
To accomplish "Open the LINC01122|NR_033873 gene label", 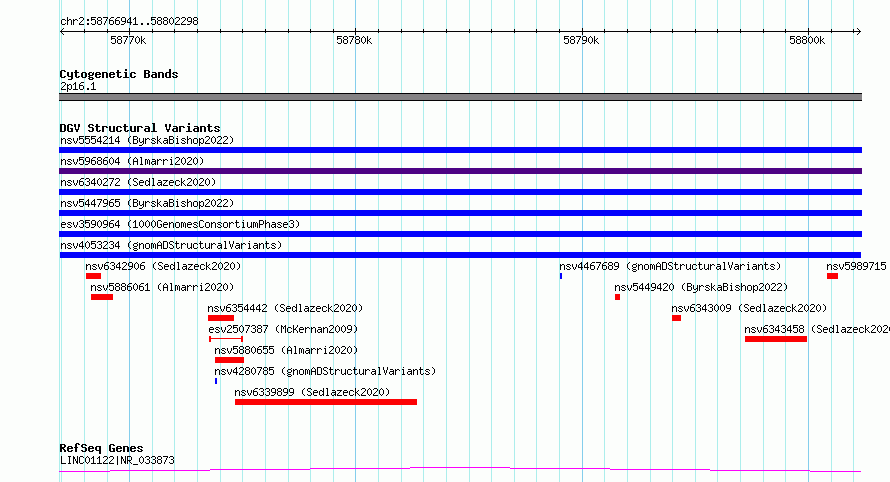I will pyautogui.click(x=117, y=460).
